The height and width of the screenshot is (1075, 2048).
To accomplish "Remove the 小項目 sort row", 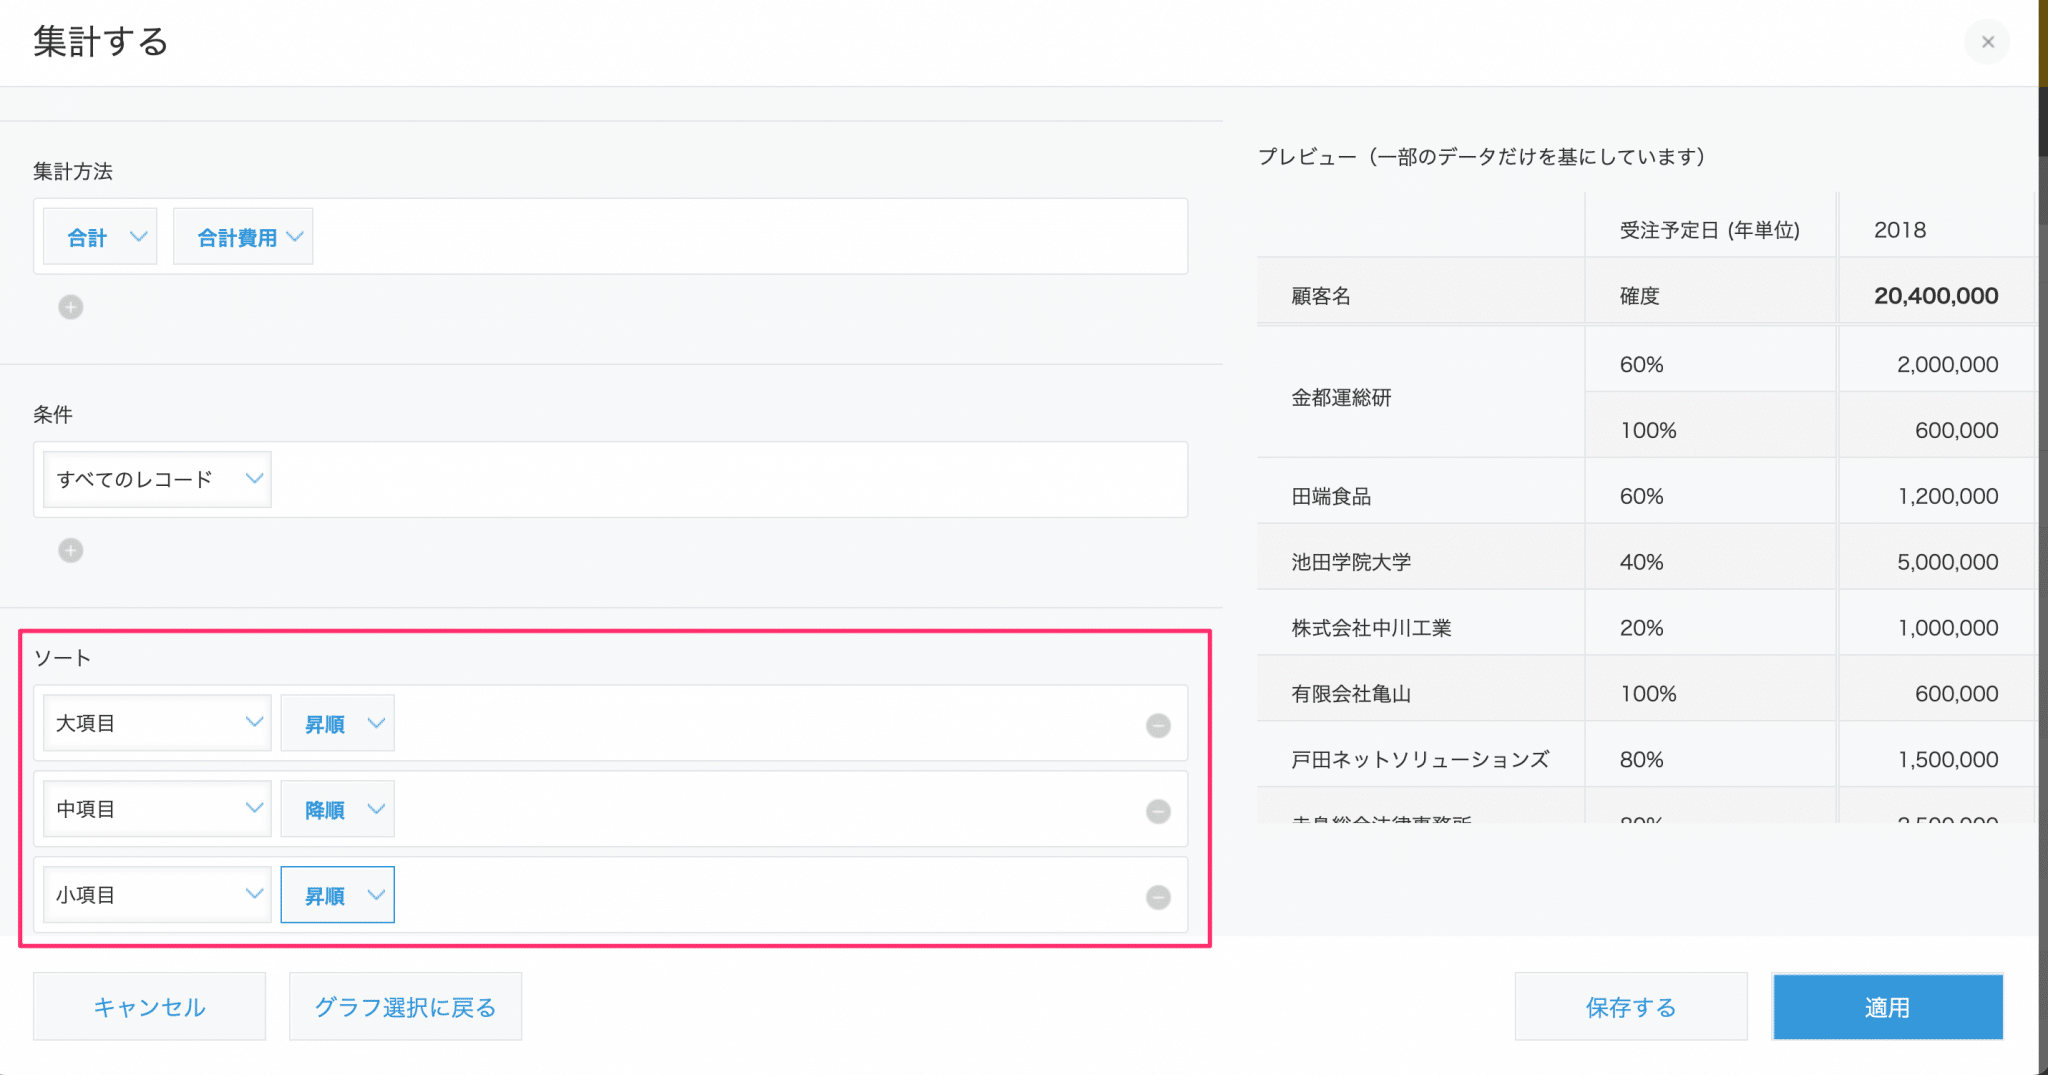I will (x=1158, y=897).
